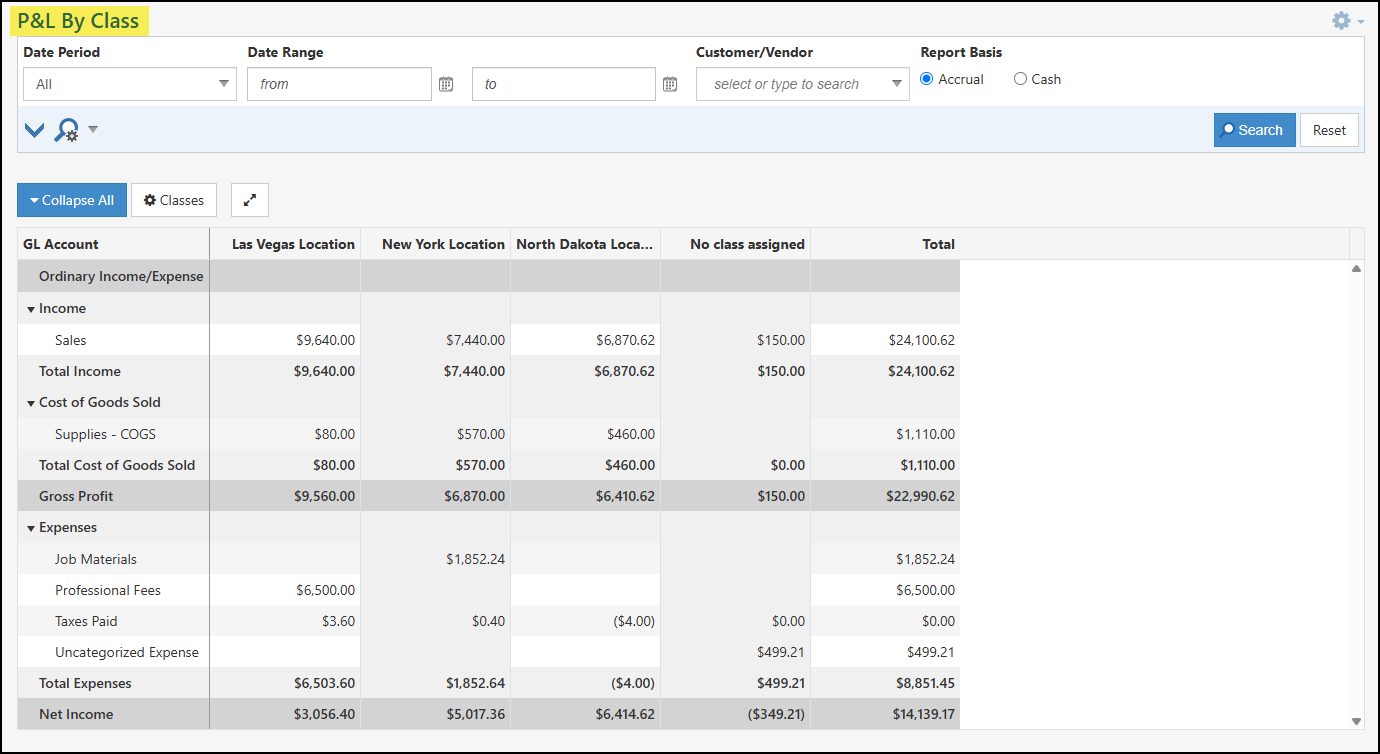The height and width of the screenshot is (754, 1380).
Task: Open New York Job Materials amount $1,852.24
Action: click(x=475, y=559)
